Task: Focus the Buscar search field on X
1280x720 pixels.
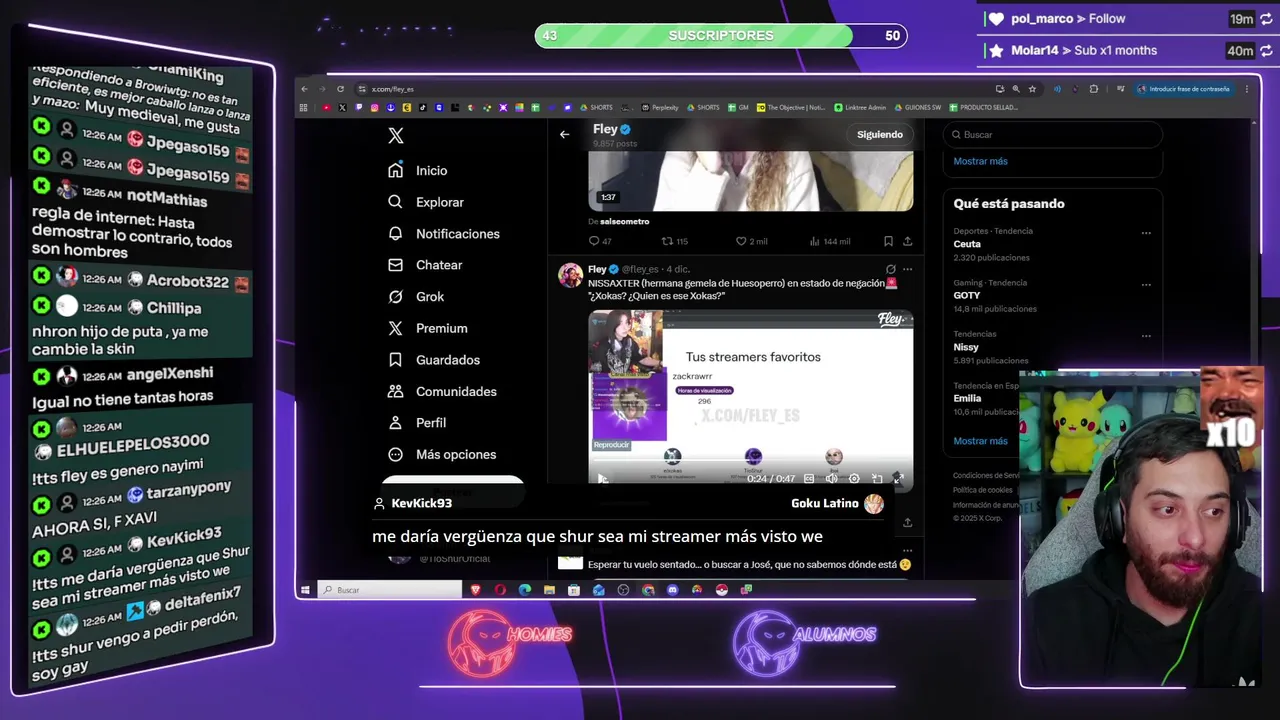Action: [x=1053, y=134]
